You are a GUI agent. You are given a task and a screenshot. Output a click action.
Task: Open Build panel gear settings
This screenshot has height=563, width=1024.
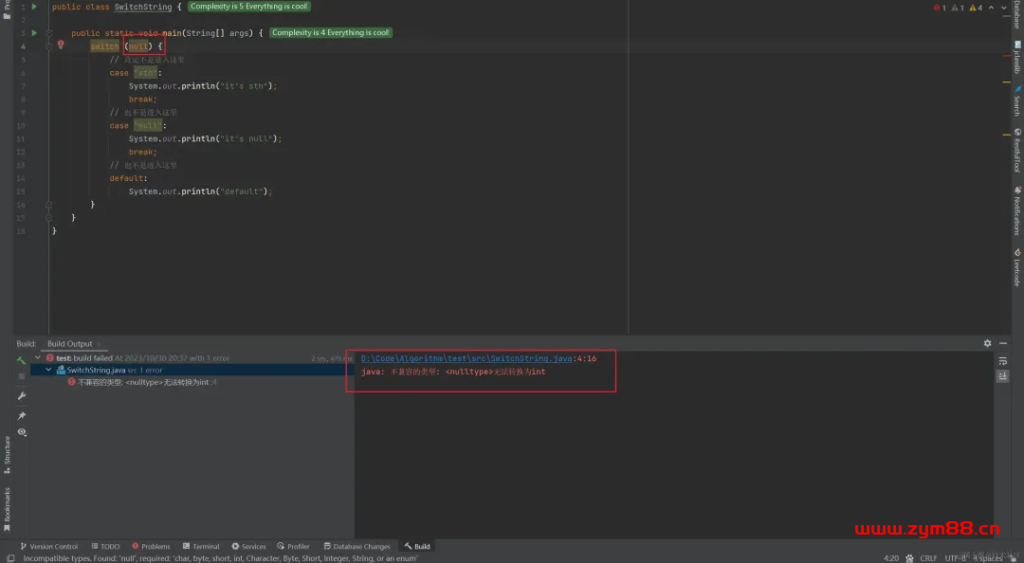(988, 344)
